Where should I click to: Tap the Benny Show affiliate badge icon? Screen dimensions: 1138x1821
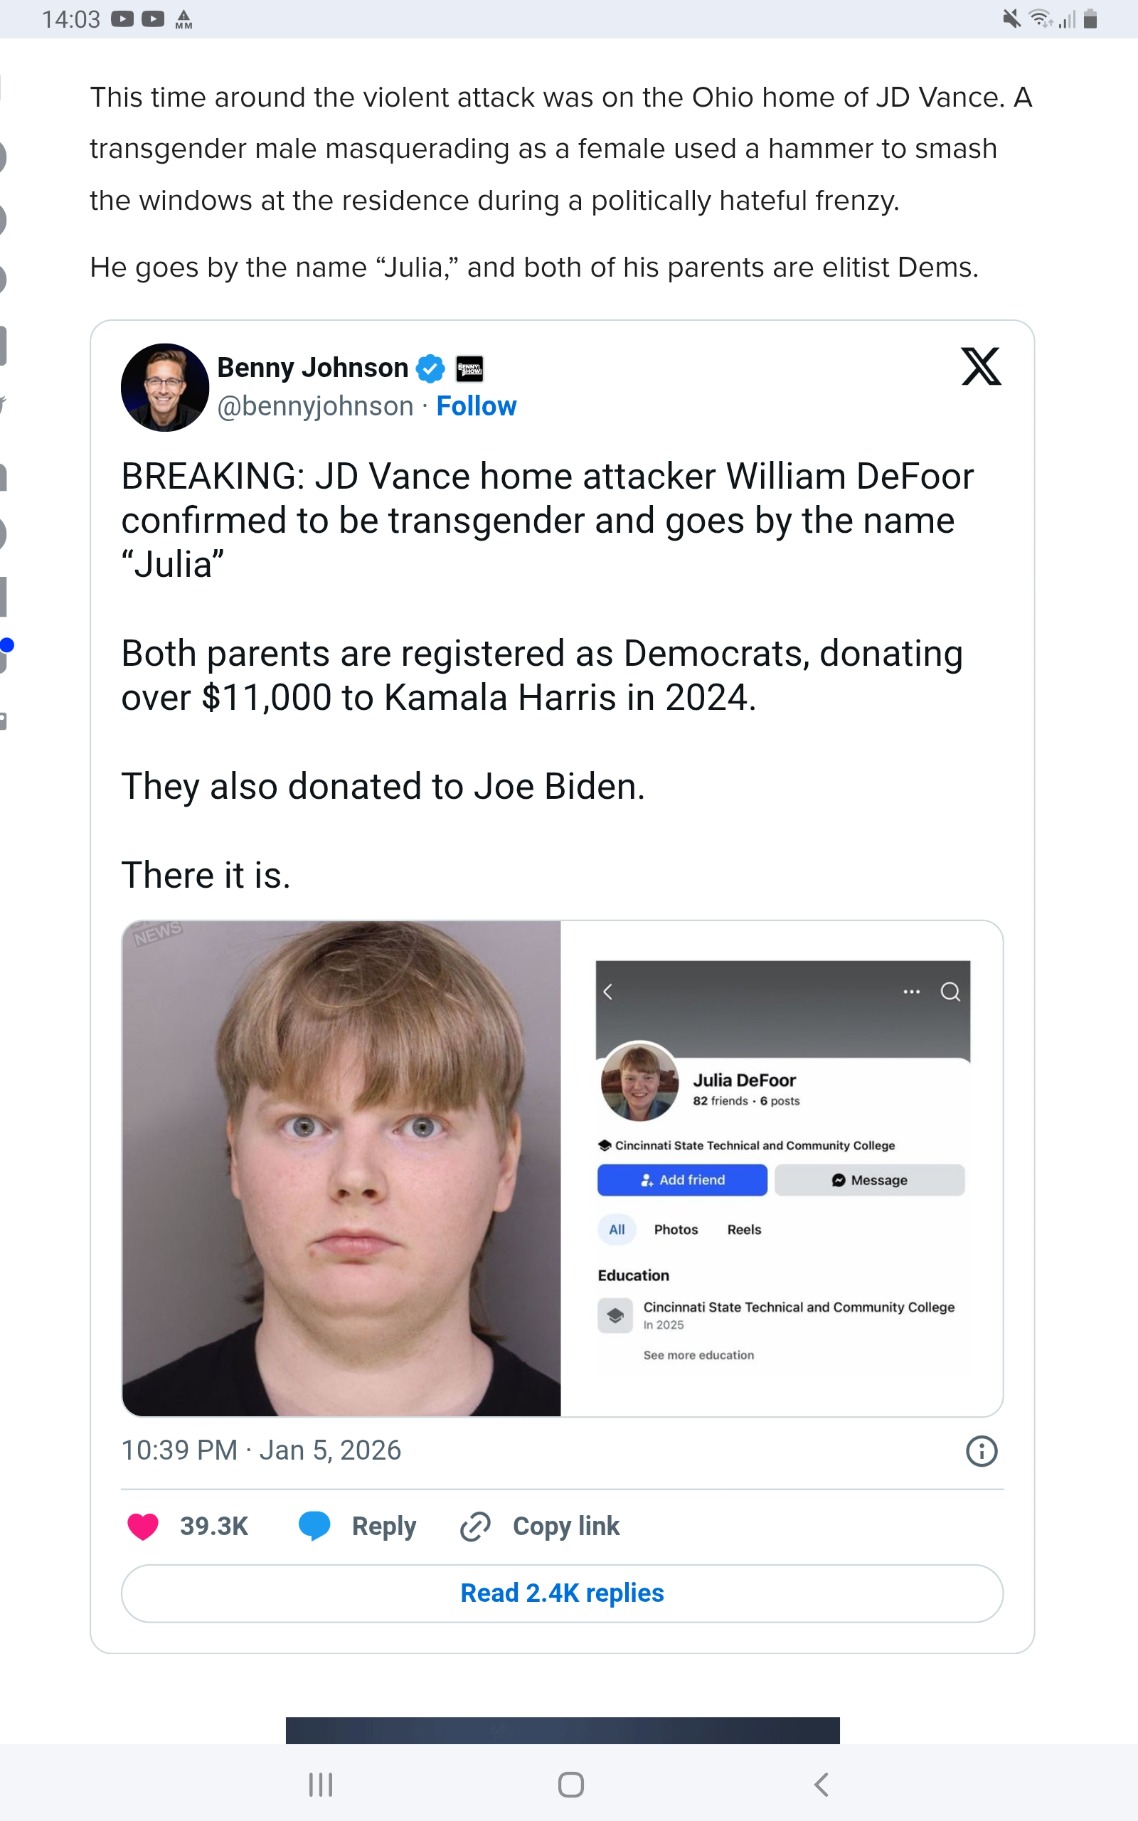click(x=470, y=368)
